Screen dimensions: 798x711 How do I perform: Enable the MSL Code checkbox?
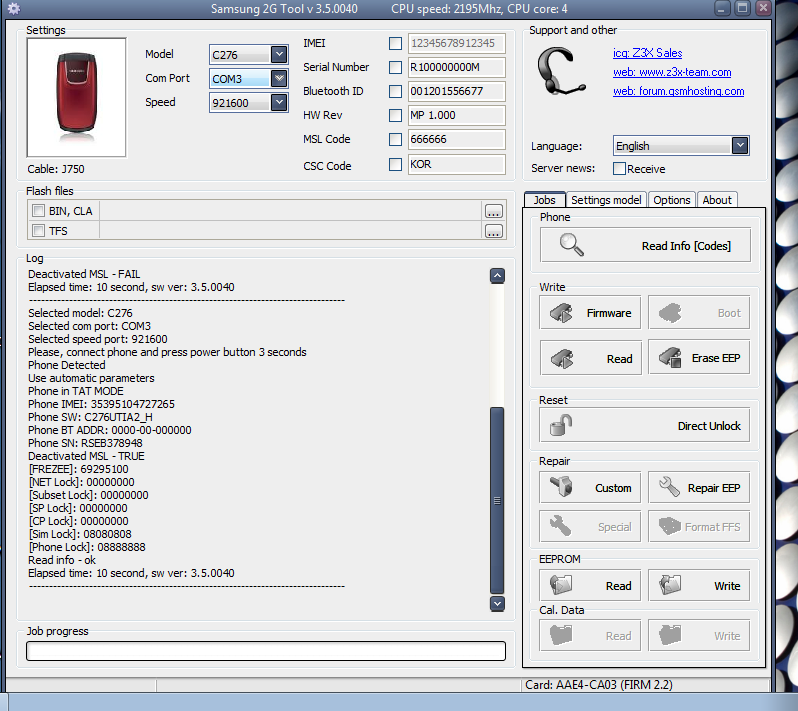[395, 139]
